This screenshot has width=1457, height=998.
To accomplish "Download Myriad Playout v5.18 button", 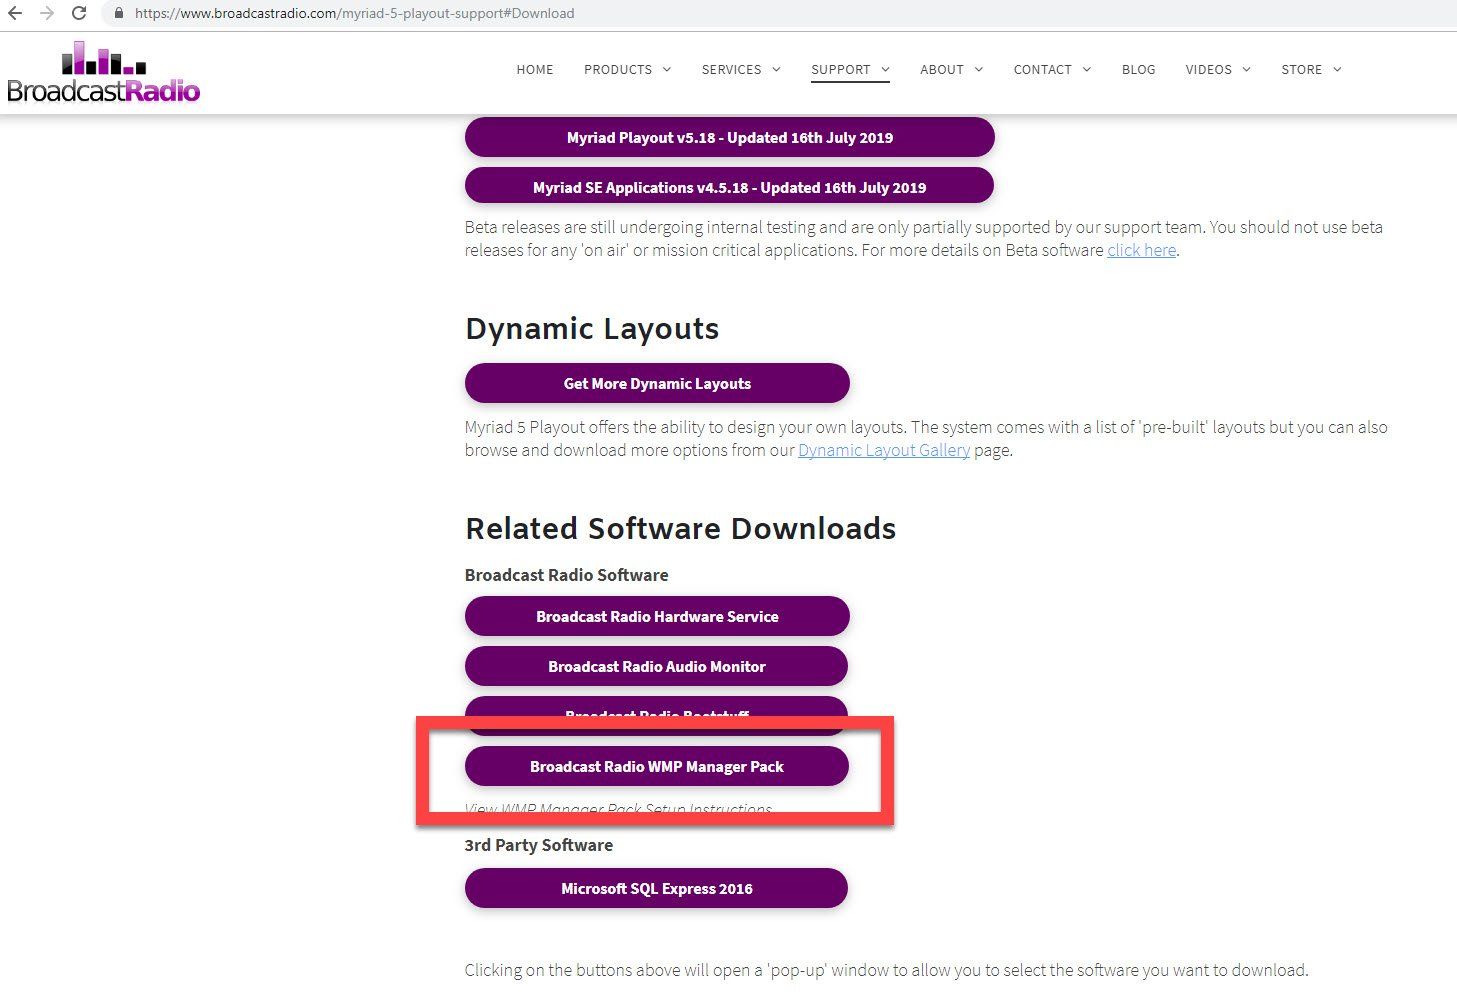I will click(x=730, y=137).
